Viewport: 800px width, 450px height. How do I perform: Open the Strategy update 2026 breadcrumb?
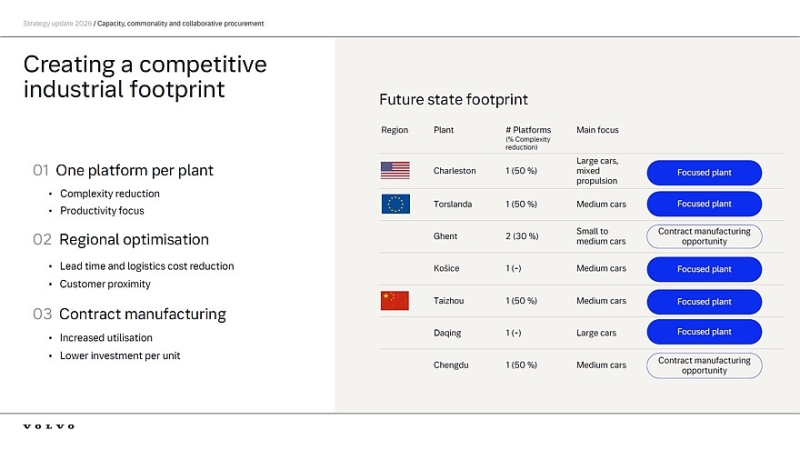point(58,23)
